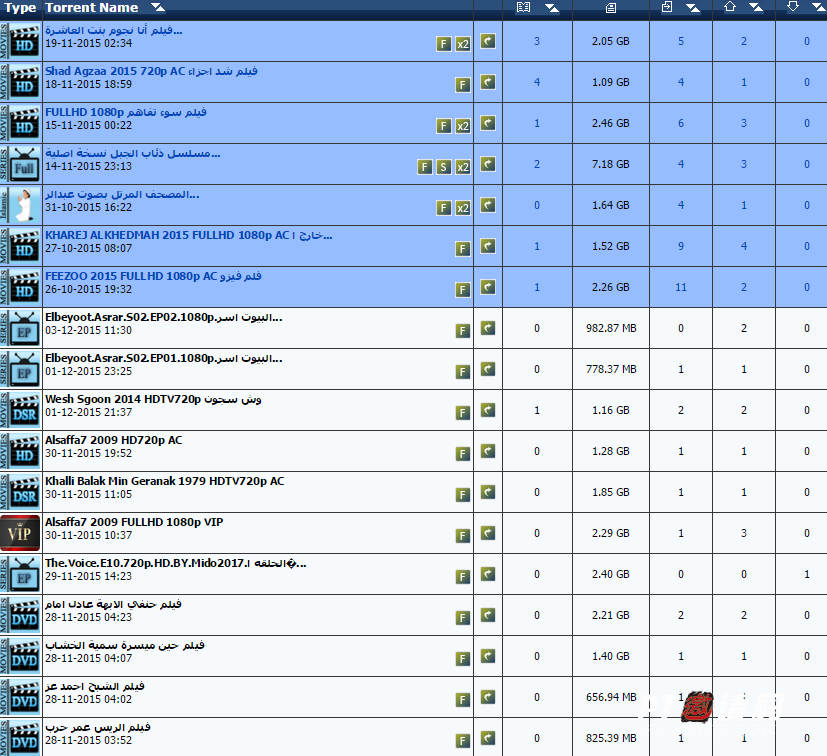
Task: Click the download arrow icon for FEEZOO 2015
Action: [x=488, y=288]
